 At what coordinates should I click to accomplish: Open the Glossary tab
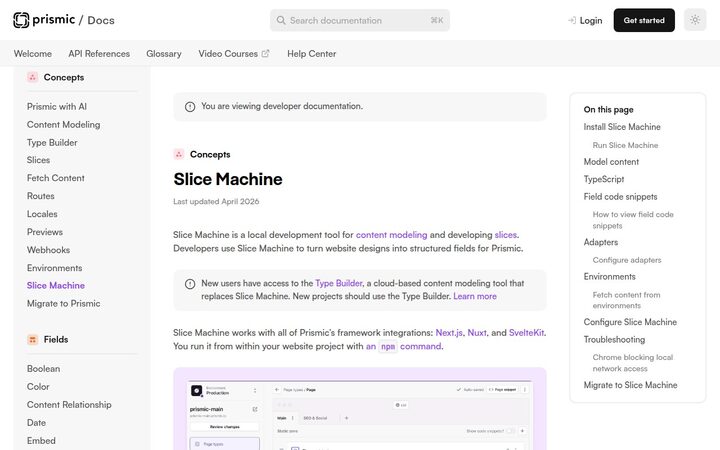164,54
